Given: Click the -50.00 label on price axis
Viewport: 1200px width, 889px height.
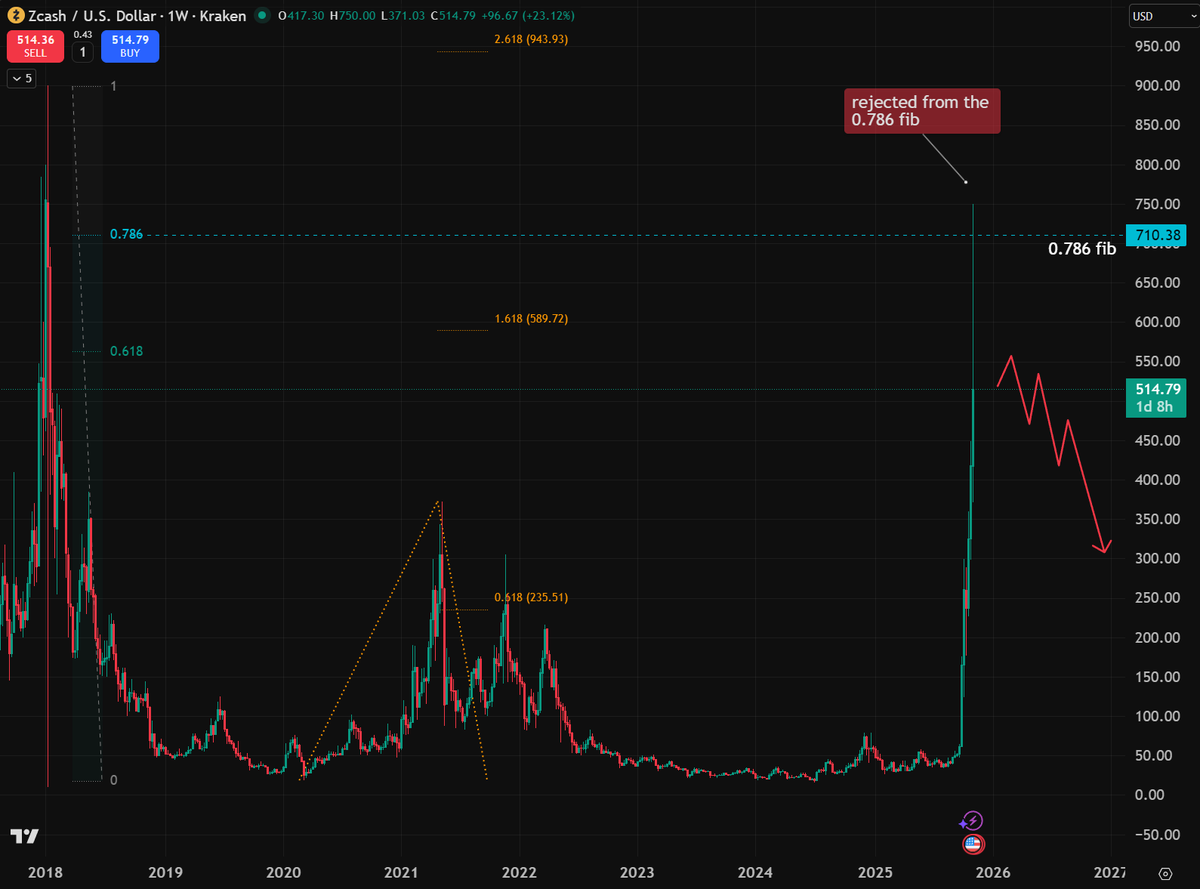Looking at the screenshot, I should 1157,833.
